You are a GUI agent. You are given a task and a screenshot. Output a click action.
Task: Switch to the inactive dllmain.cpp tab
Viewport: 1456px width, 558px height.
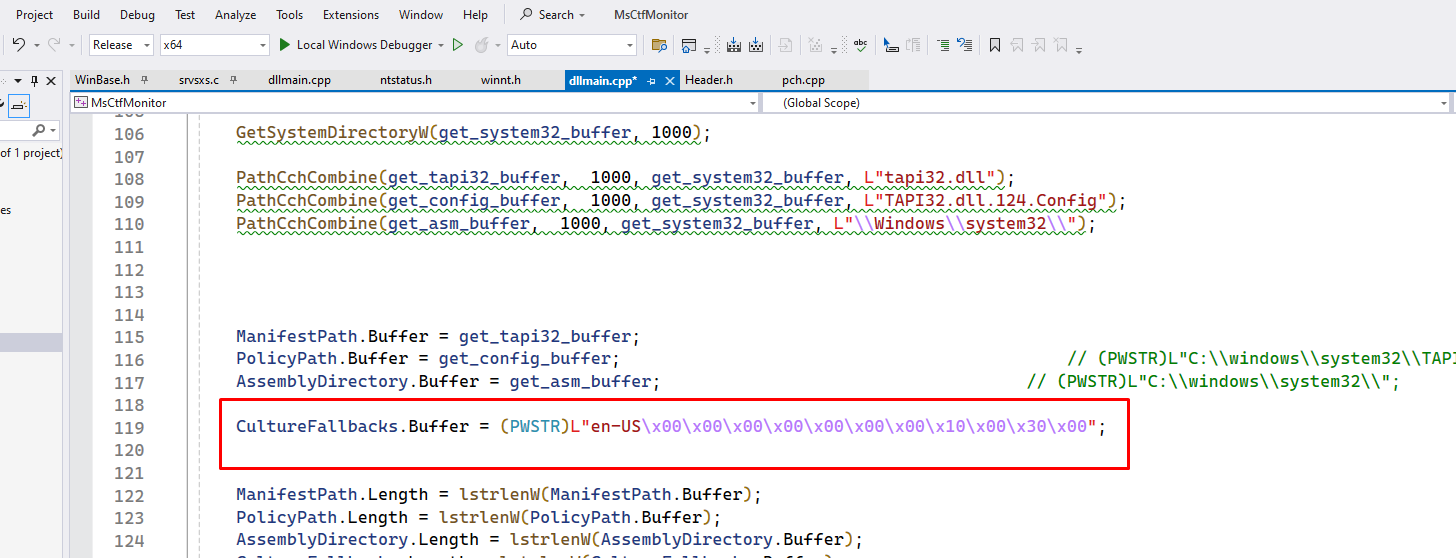click(299, 80)
